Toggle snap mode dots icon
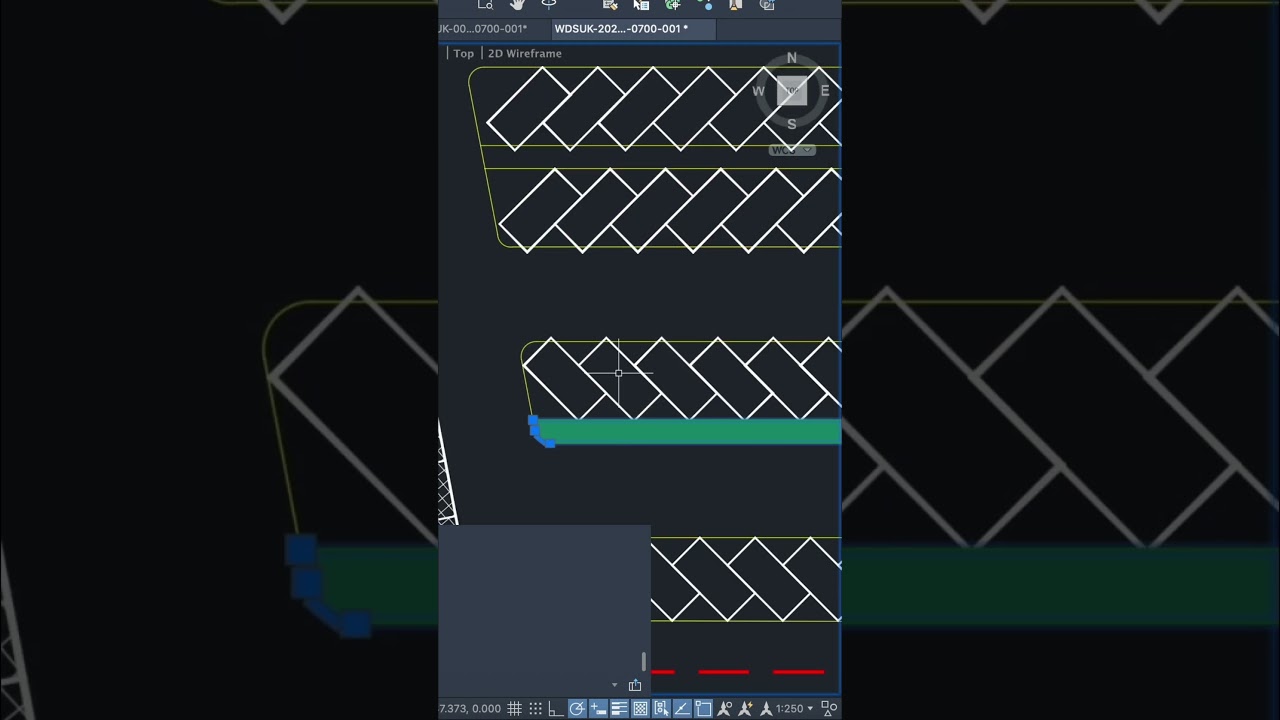The width and height of the screenshot is (1280, 720). tap(535, 709)
